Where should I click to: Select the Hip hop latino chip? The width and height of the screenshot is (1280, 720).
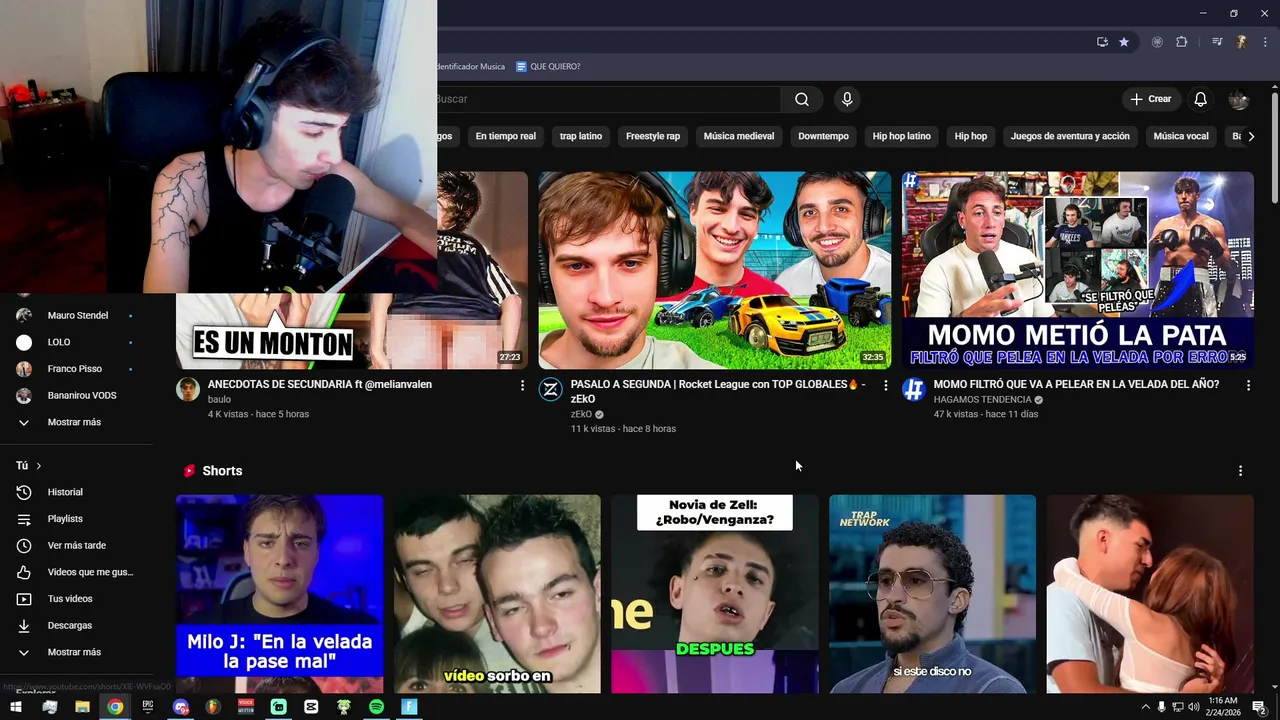[902, 136]
